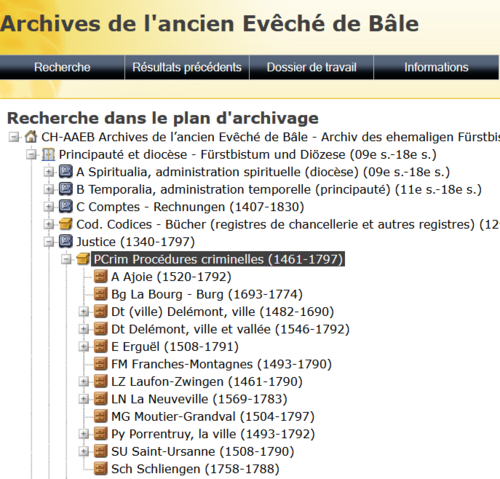The height and width of the screenshot is (479, 500).
Task: Select A Spiritualia, administration spirituelle entry
Action: coord(263,172)
